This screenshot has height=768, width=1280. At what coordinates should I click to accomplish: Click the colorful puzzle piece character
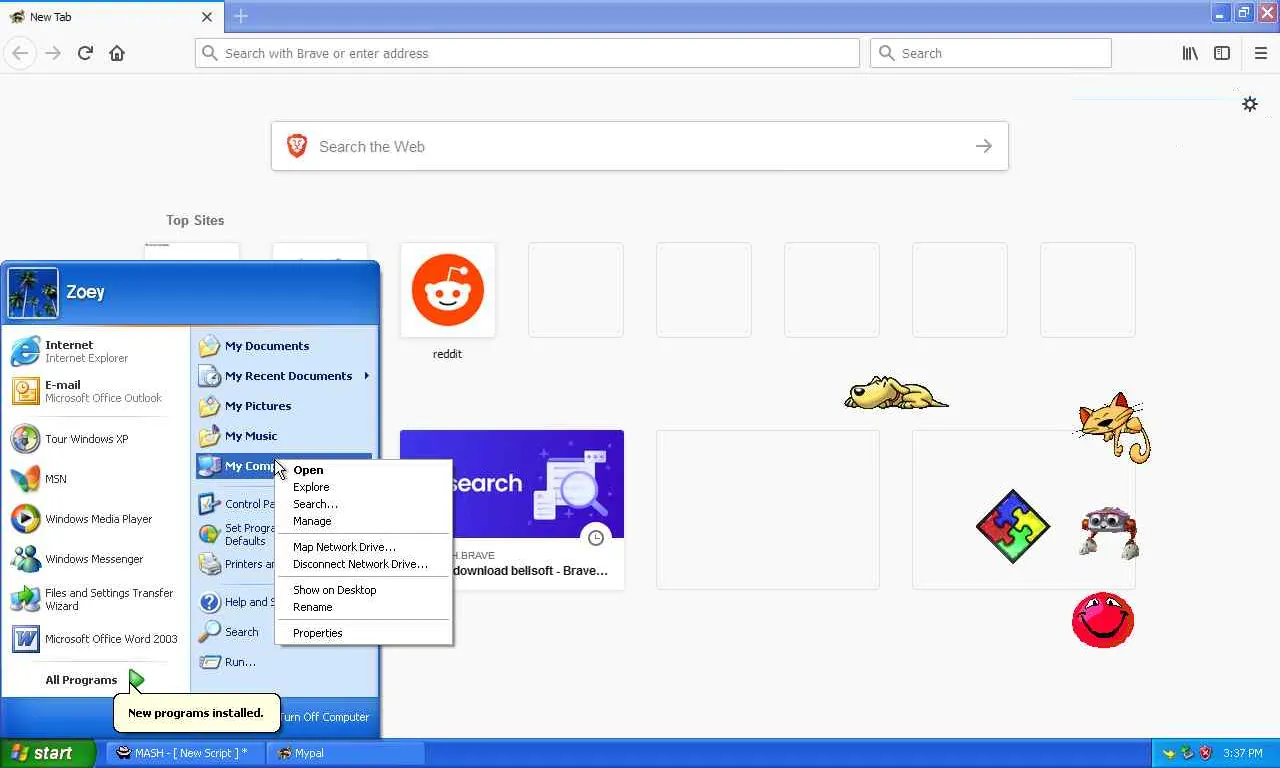tap(1013, 526)
